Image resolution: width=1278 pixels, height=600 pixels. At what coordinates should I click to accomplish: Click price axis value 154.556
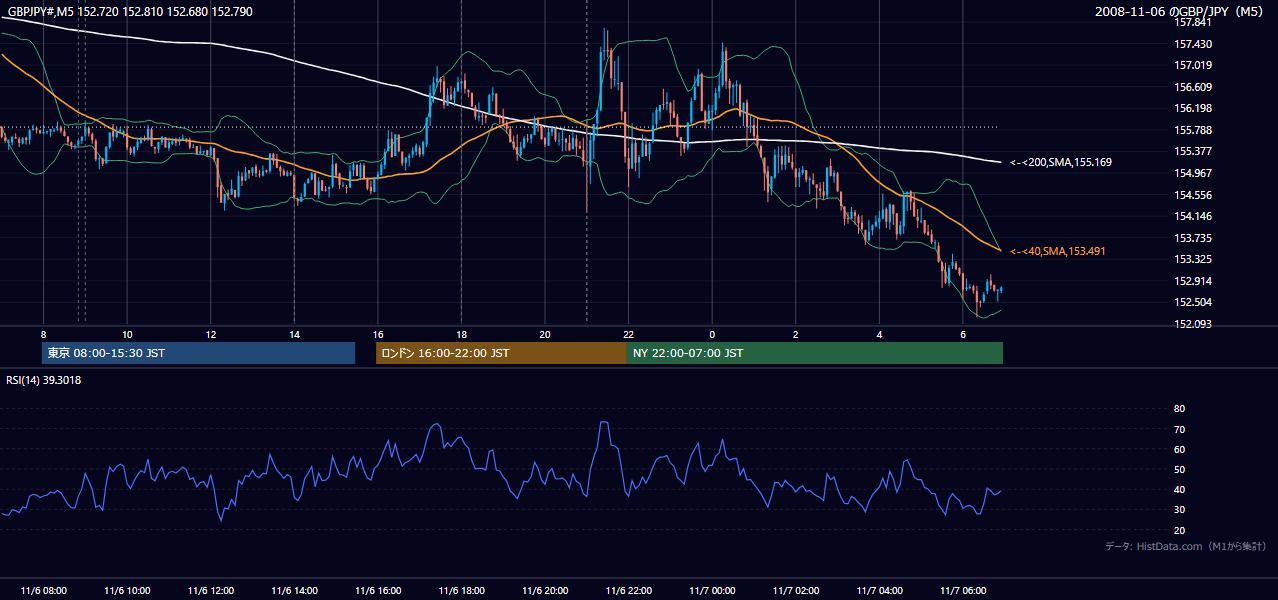[x=1193, y=195]
